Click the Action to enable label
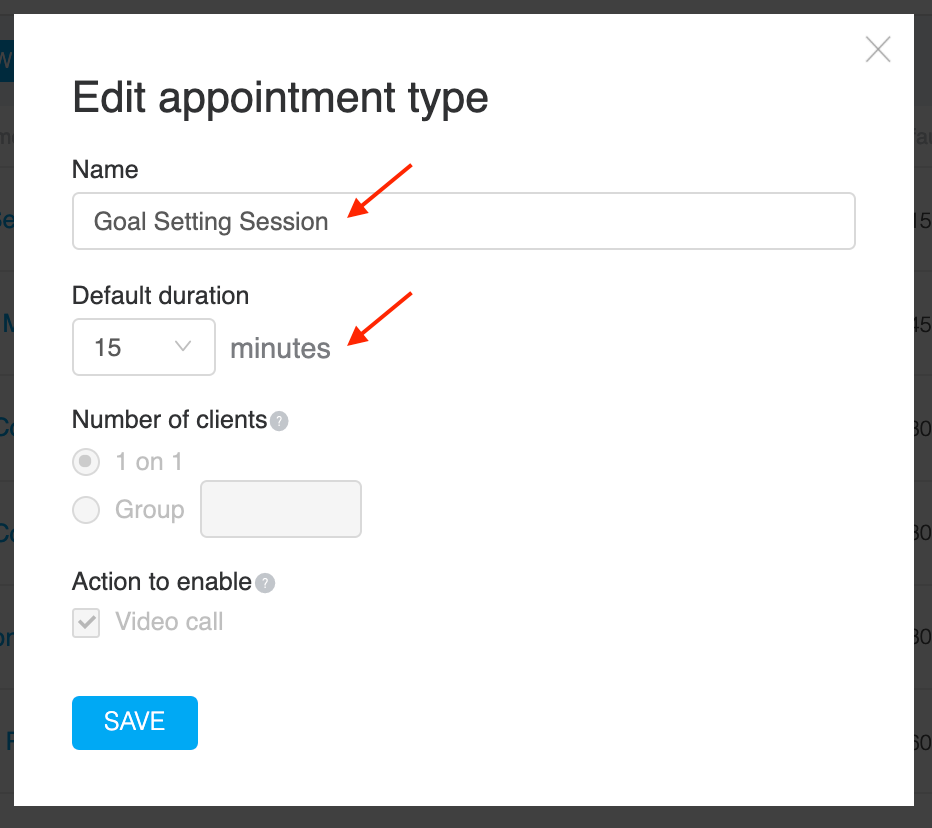 (162, 581)
